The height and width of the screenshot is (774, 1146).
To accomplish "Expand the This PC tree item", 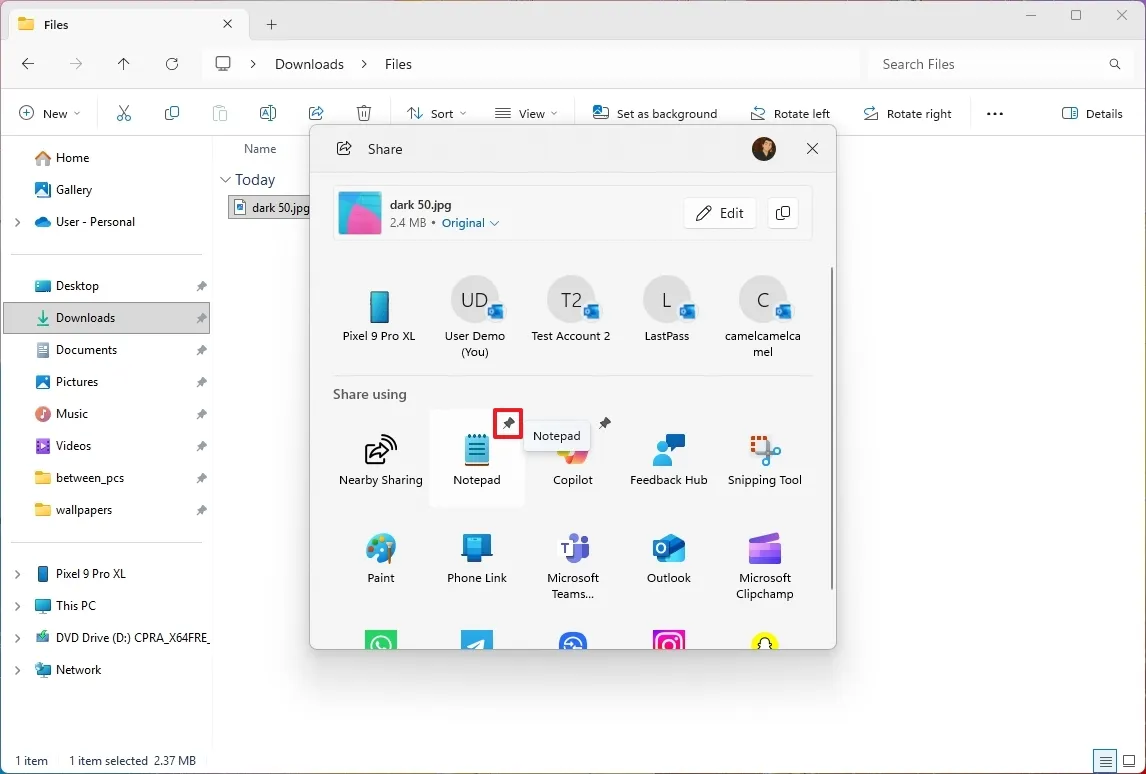I will tap(18, 605).
